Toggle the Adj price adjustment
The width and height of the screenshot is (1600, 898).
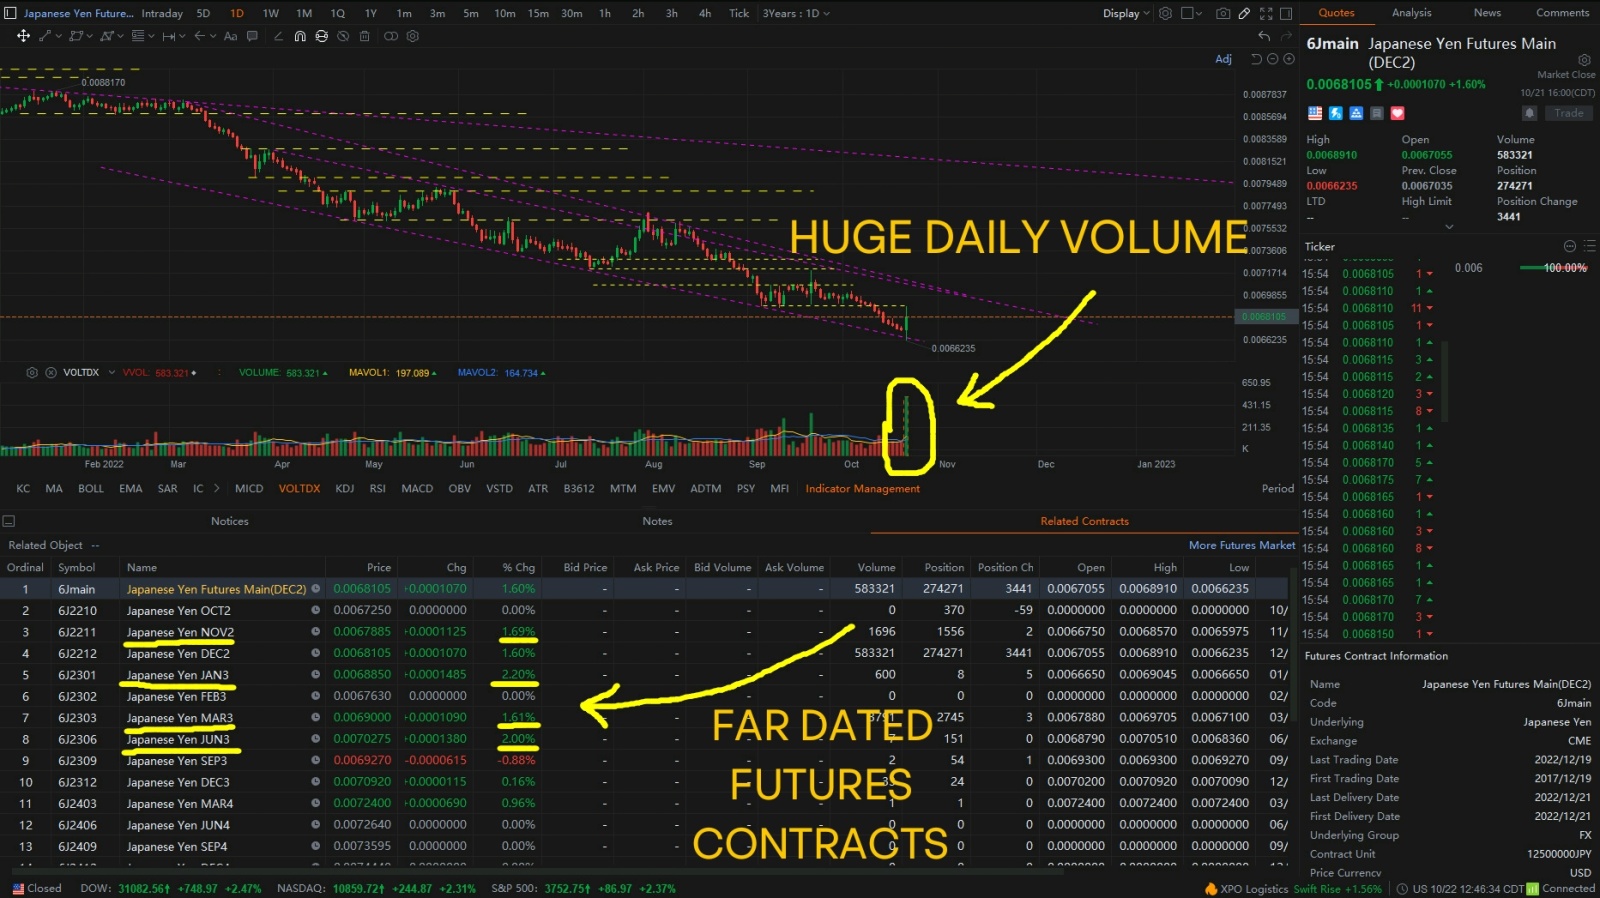1223,59
